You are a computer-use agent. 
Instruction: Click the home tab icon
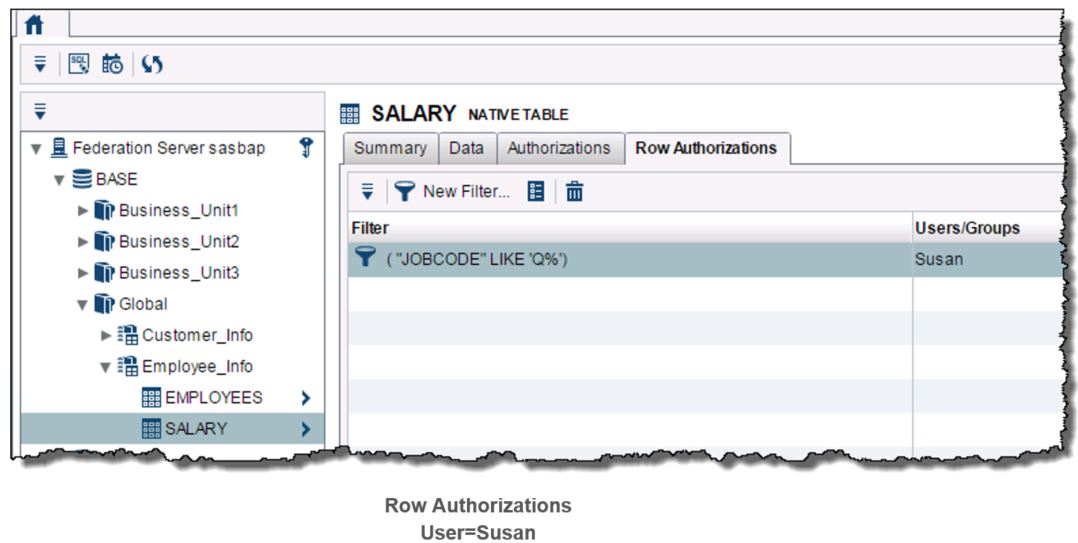pyautogui.click(x=35, y=22)
